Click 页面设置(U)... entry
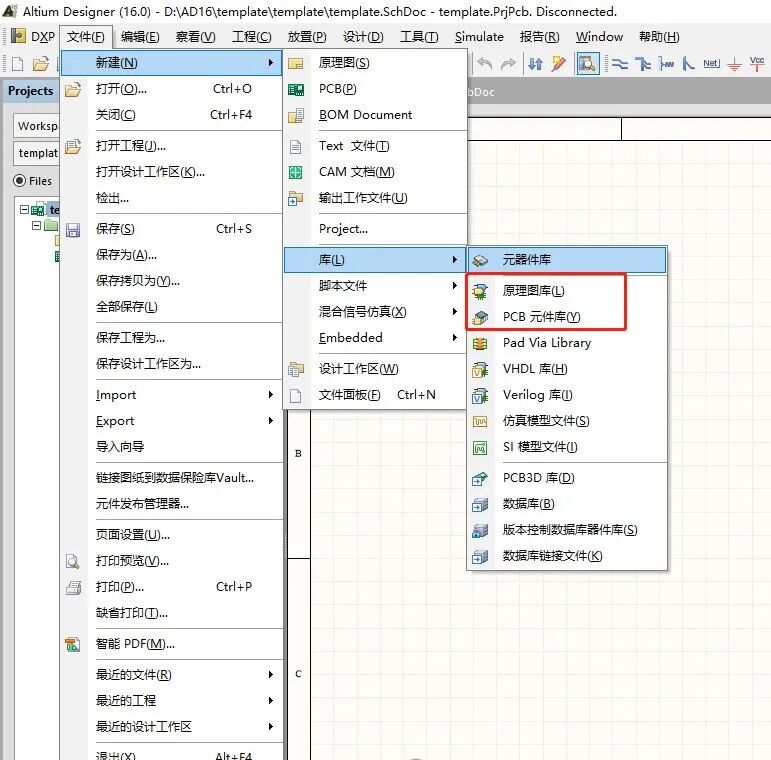Image resolution: width=771 pixels, height=760 pixels. click(x=172, y=535)
